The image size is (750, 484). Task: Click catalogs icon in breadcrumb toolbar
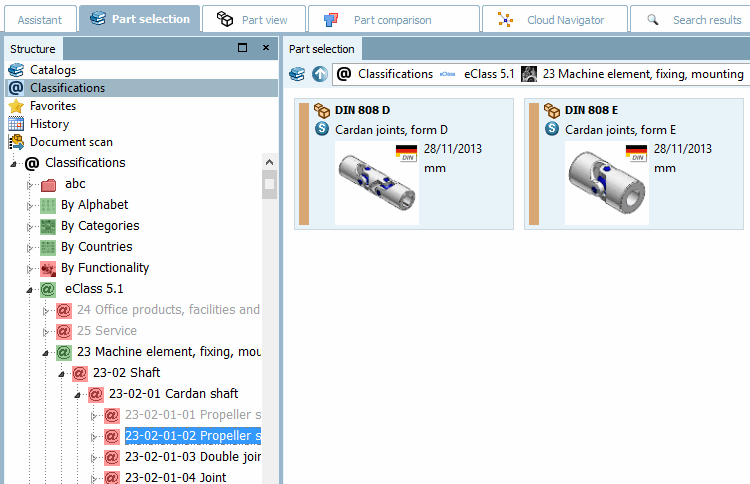(297, 74)
